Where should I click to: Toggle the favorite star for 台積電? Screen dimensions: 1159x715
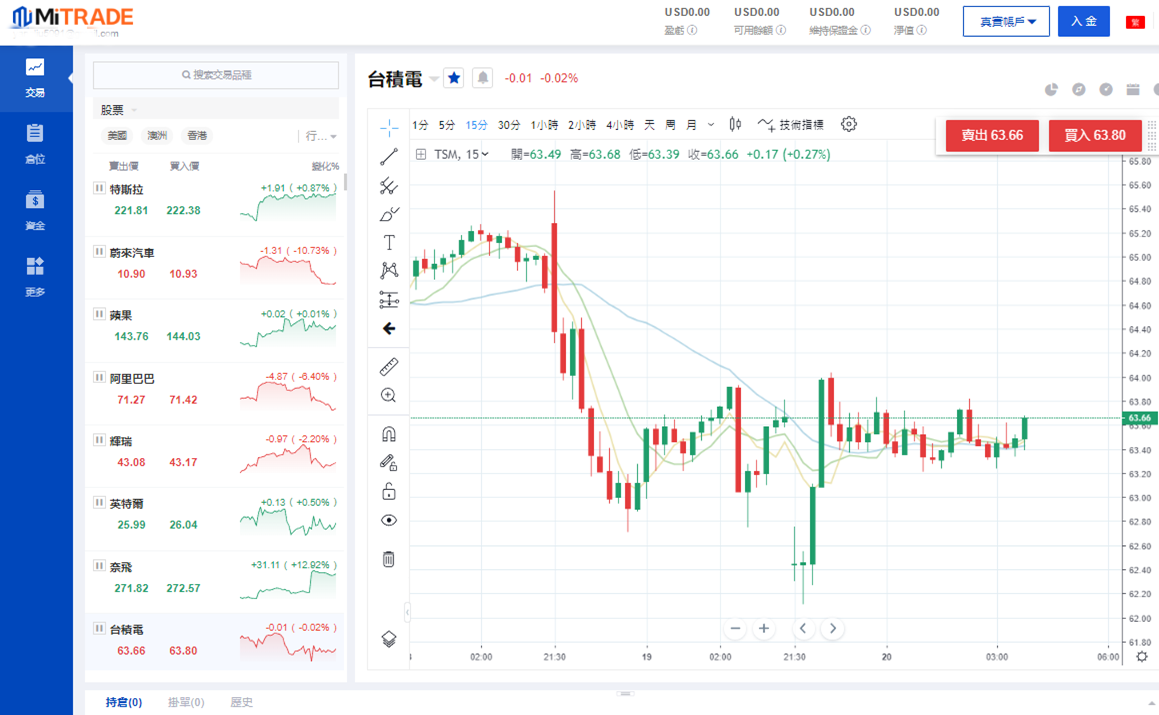[x=454, y=78]
